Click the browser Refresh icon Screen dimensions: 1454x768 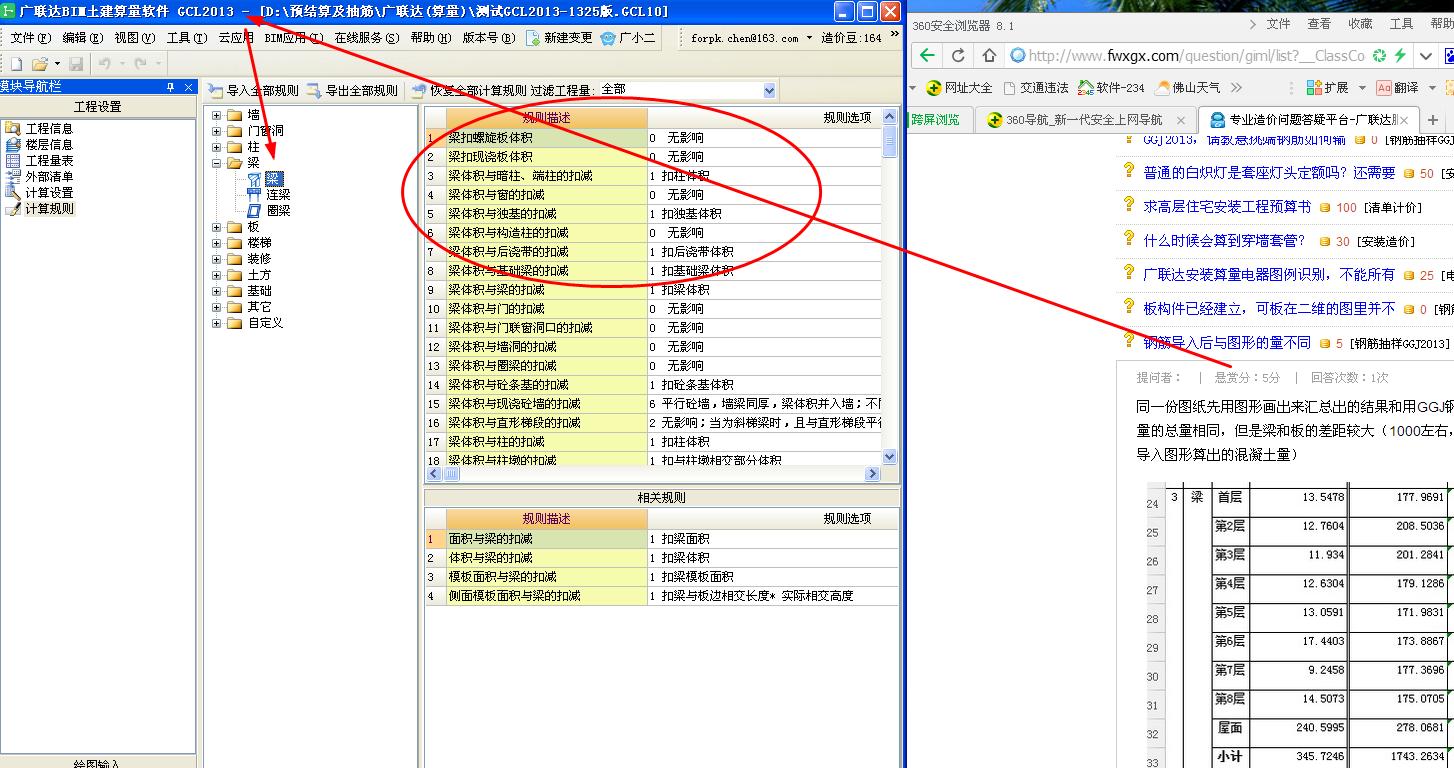pyautogui.click(x=958, y=56)
